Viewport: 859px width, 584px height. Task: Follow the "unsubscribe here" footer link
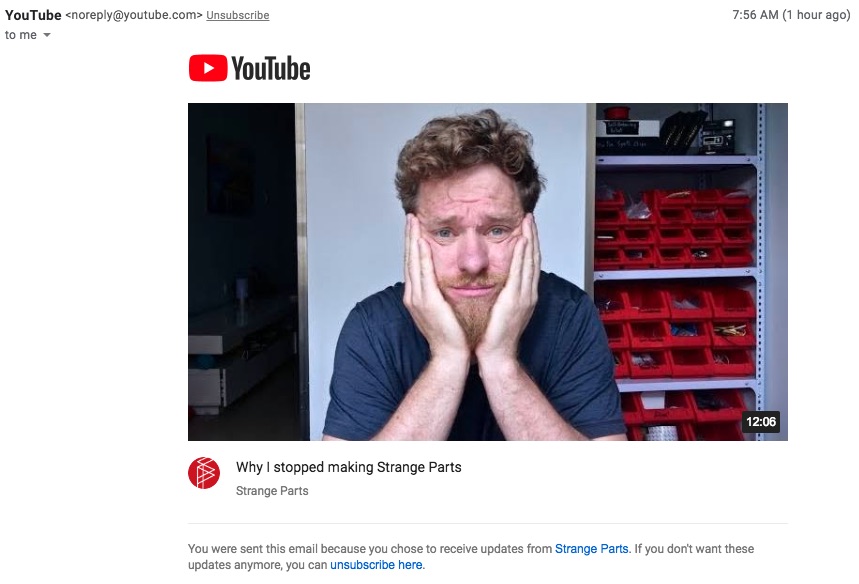376,565
